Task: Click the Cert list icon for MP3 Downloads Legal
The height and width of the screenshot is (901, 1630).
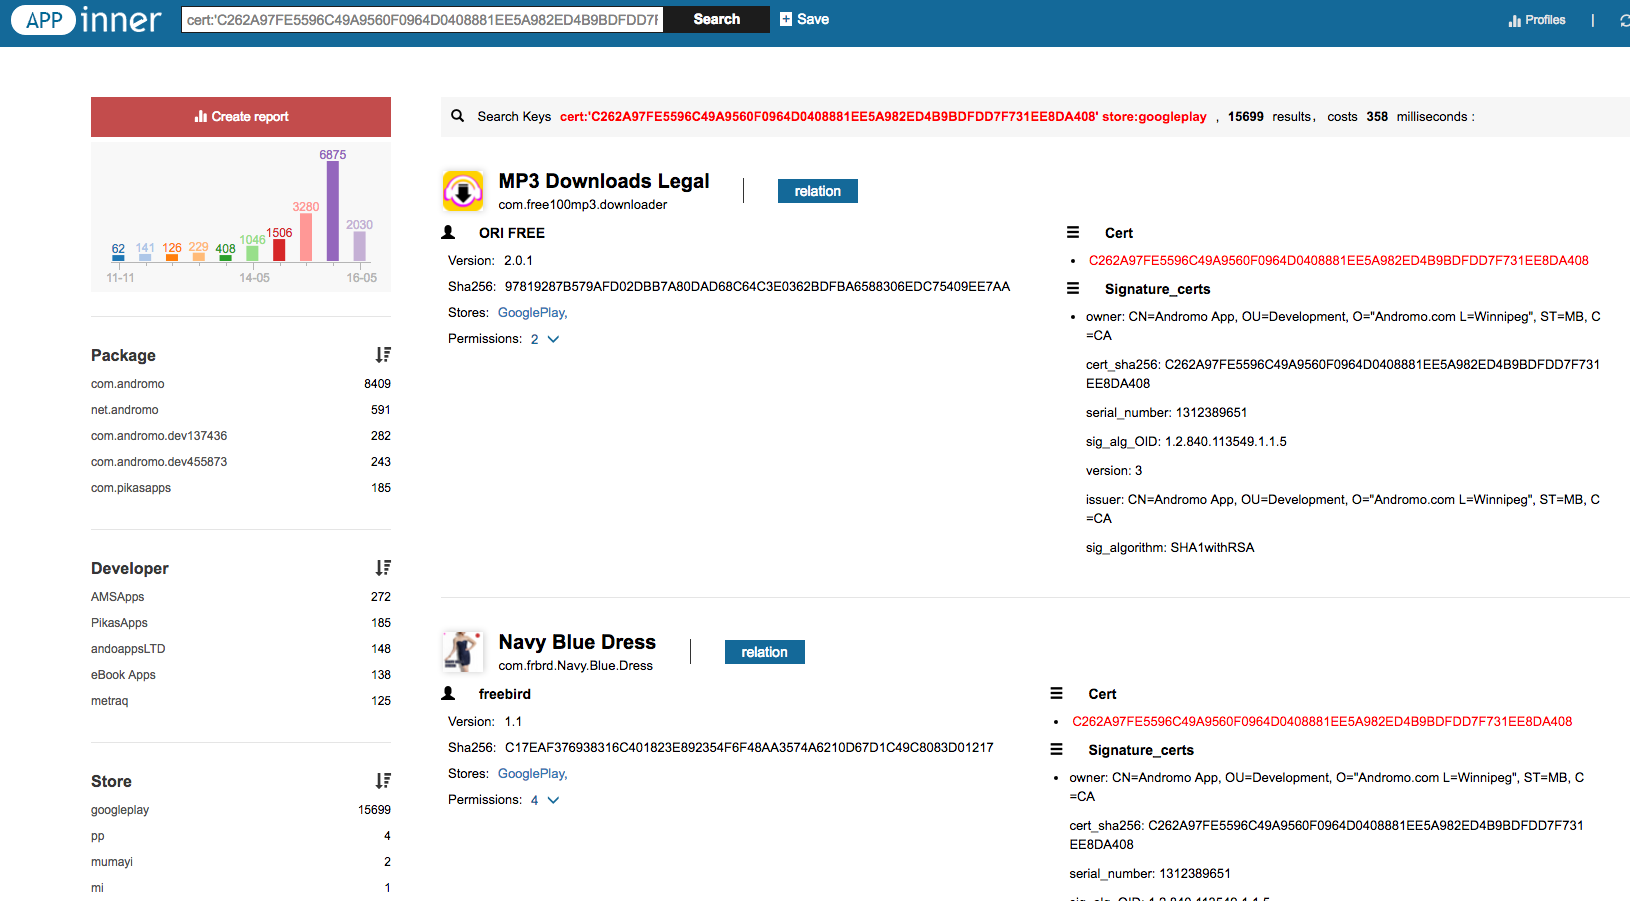Action: click(1073, 232)
